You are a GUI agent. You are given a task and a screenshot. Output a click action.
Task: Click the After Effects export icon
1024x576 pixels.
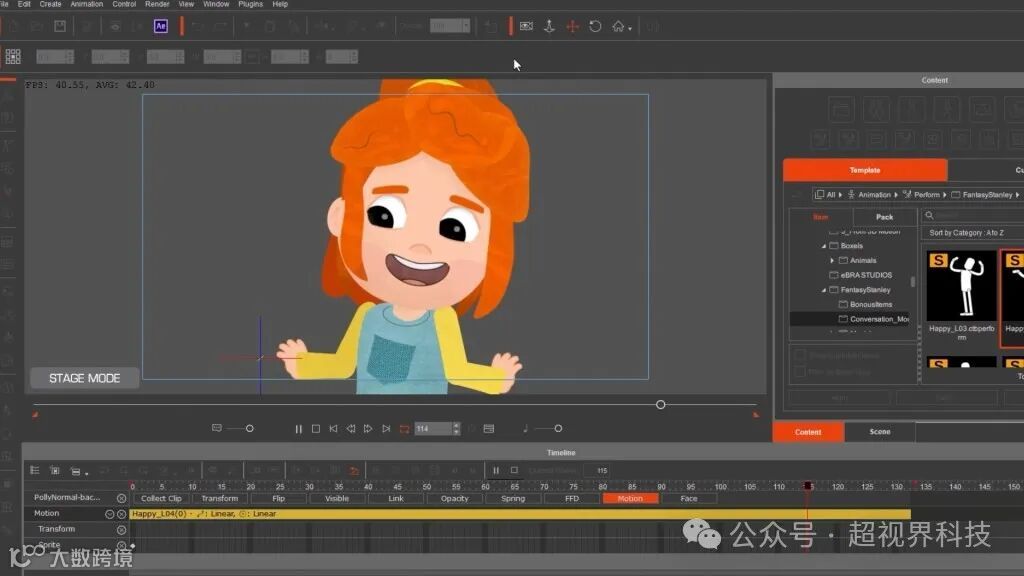coord(161,26)
